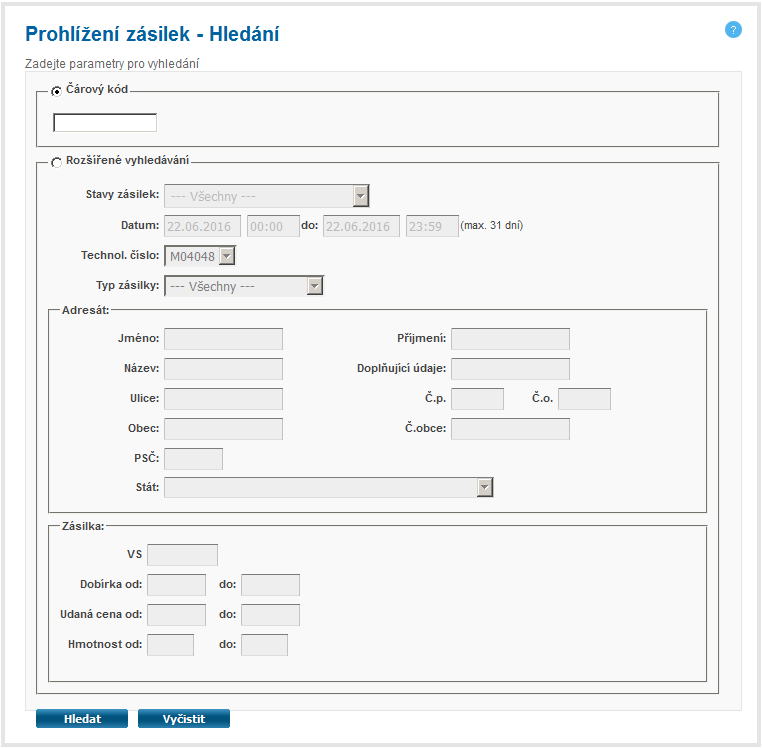
Task: Focus the Příjmení surname field
Action: click(x=510, y=339)
